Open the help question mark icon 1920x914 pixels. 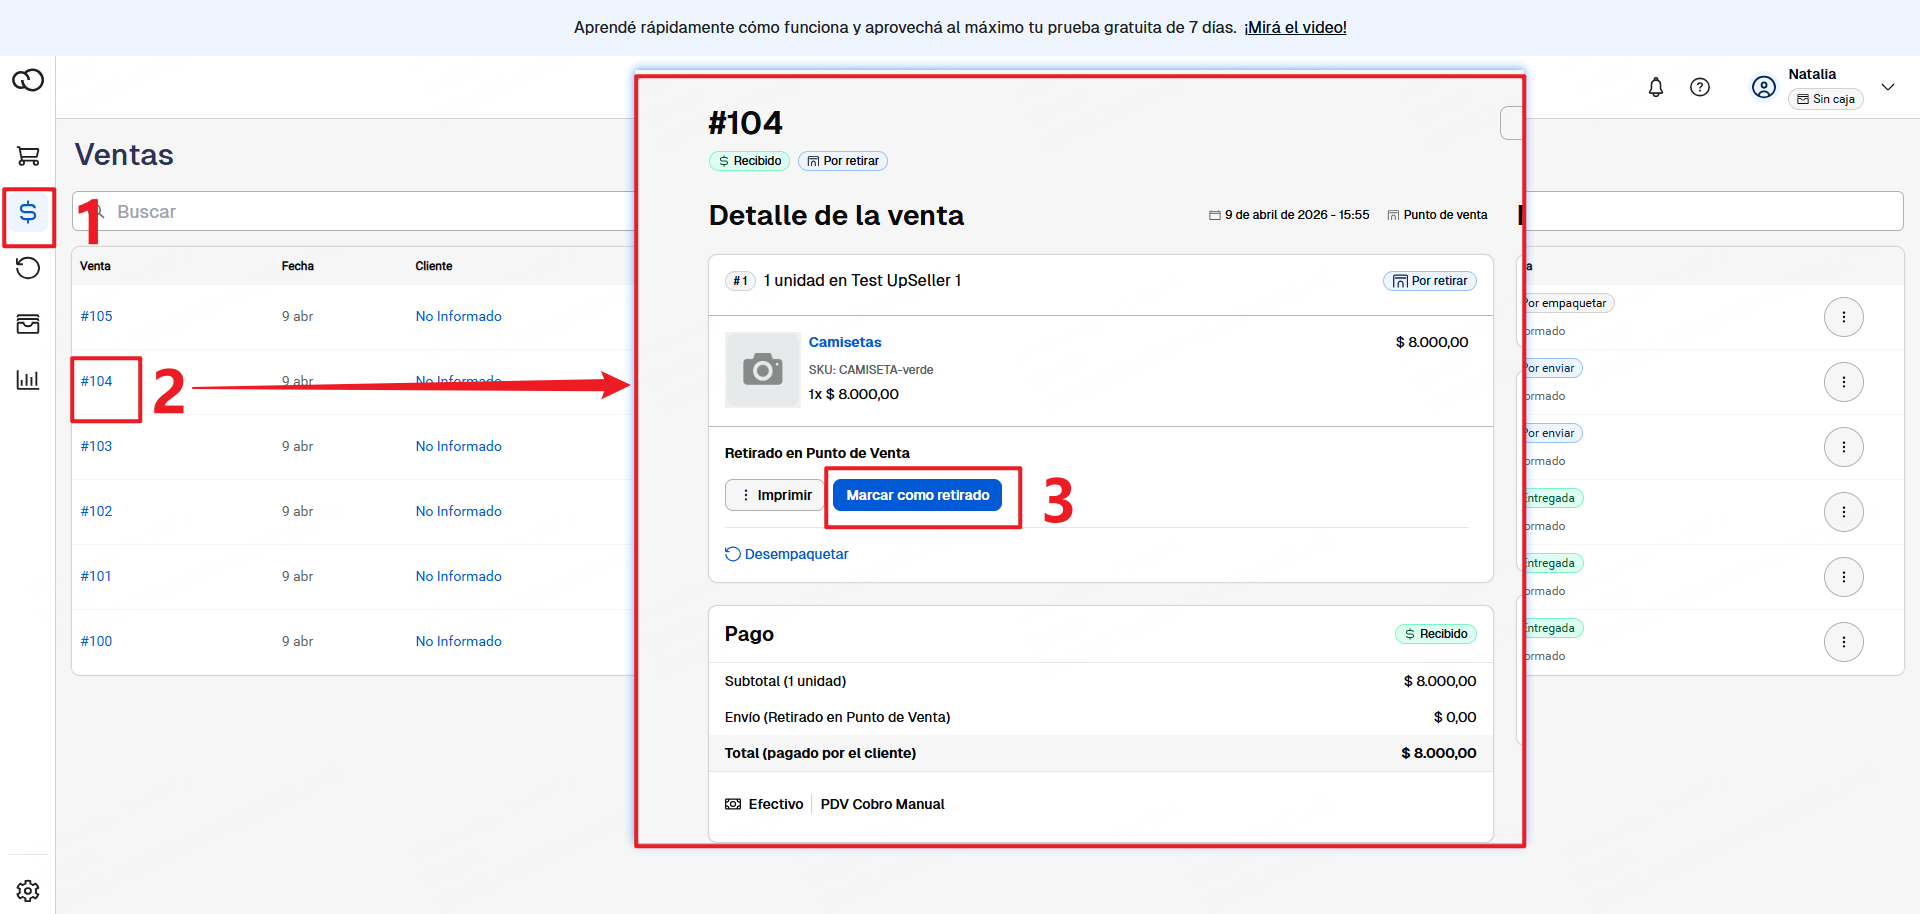[x=1700, y=87]
